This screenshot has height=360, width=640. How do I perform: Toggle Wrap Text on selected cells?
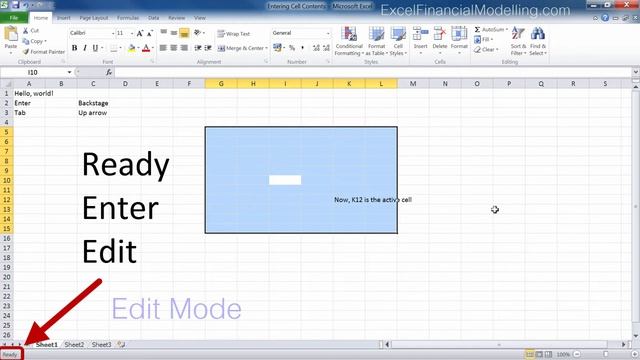[233, 34]
